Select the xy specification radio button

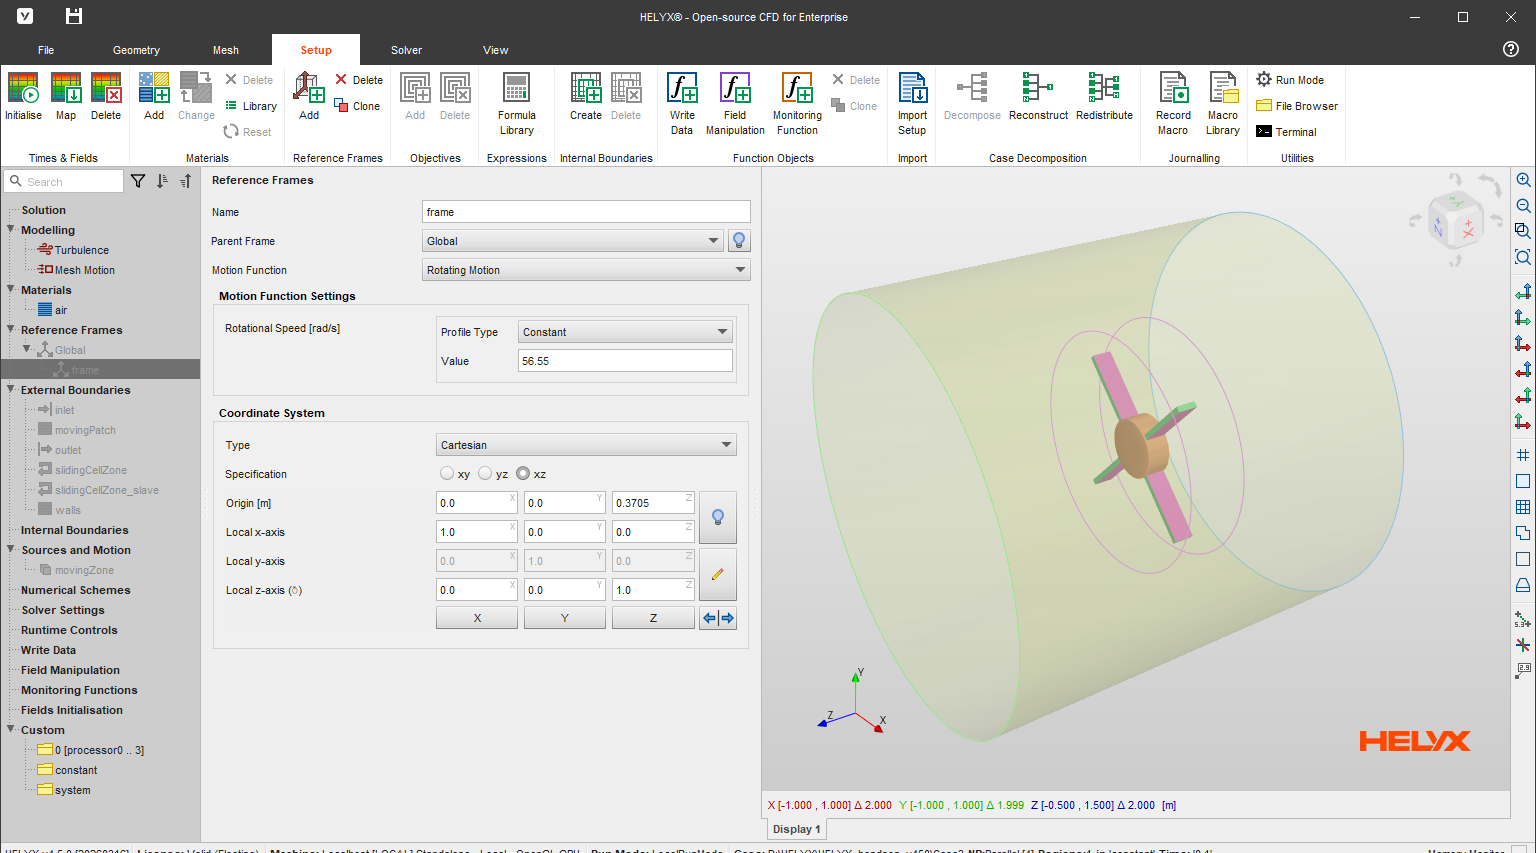click(447, 473)
